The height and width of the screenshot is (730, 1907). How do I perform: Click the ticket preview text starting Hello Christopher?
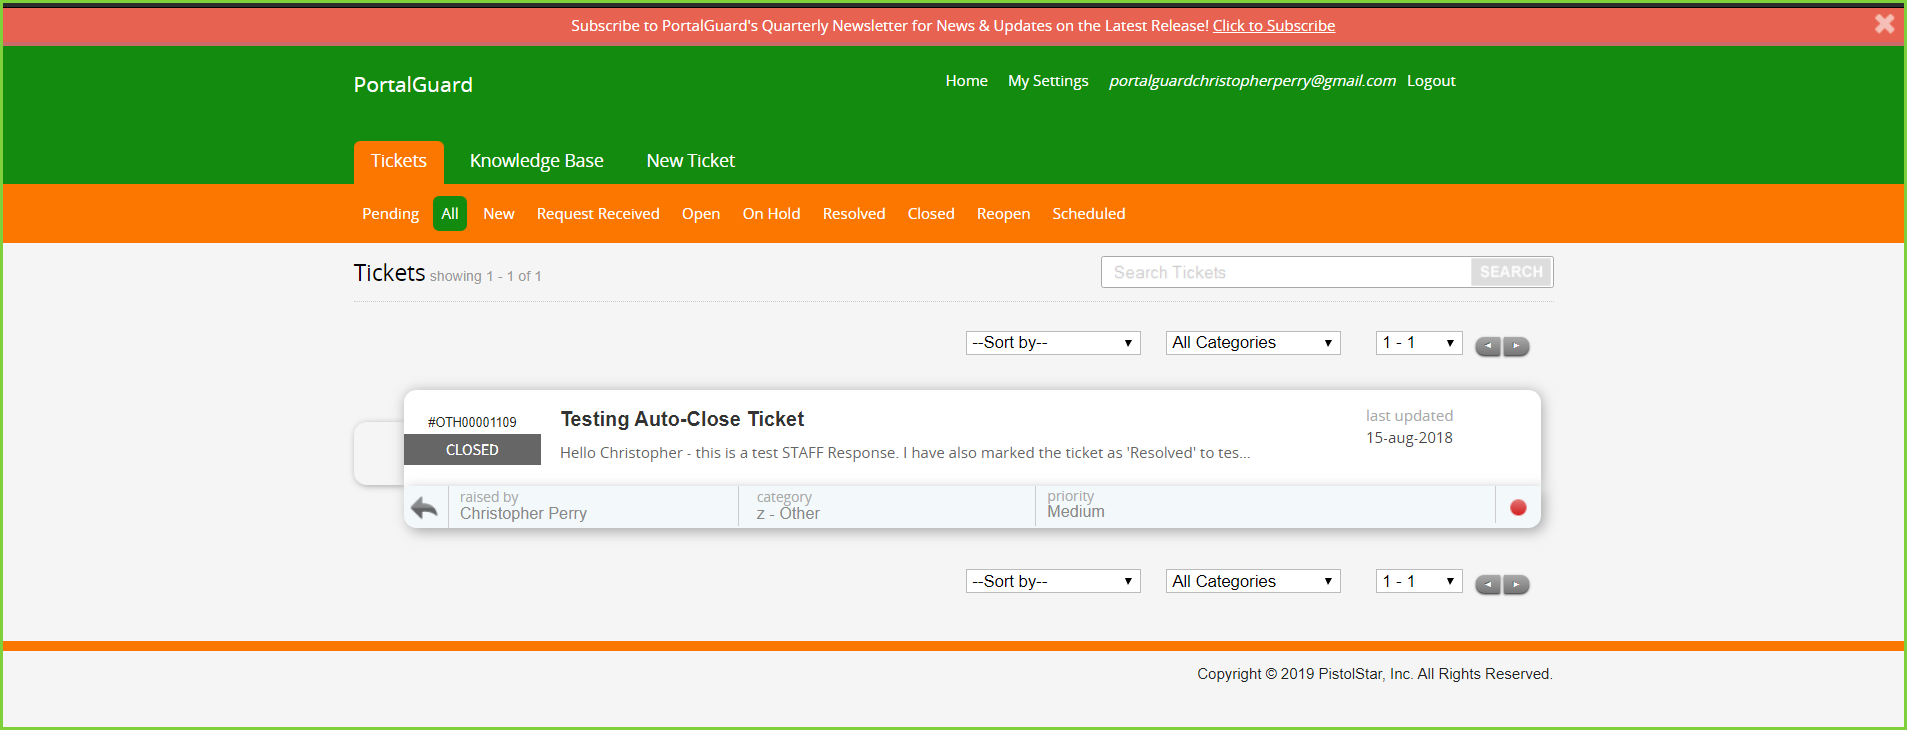coord(905,453)
